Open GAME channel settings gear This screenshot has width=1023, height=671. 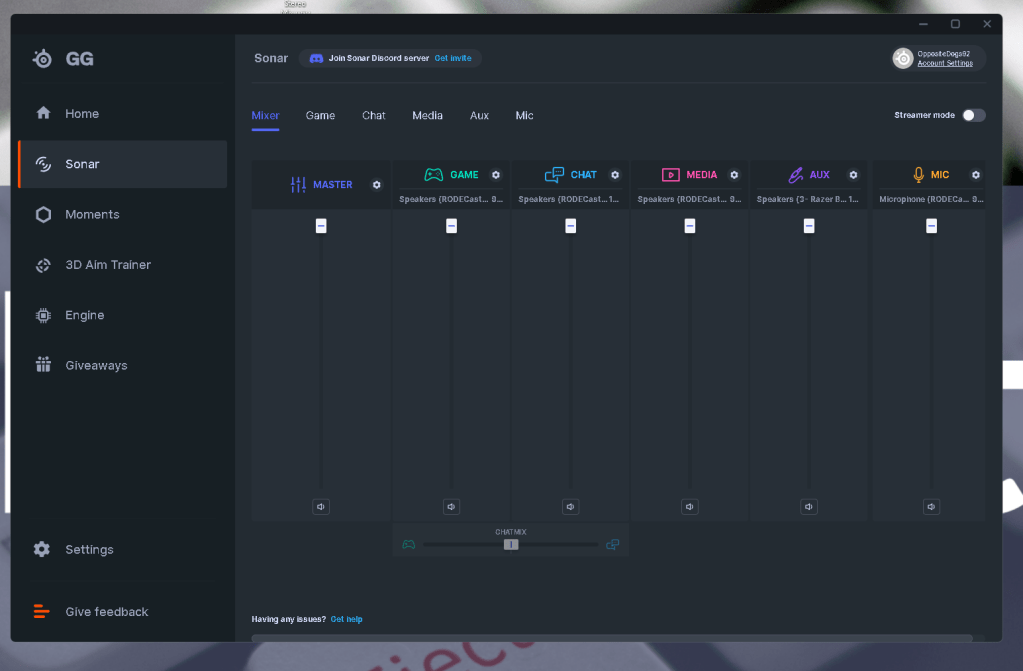coord(496,175)
